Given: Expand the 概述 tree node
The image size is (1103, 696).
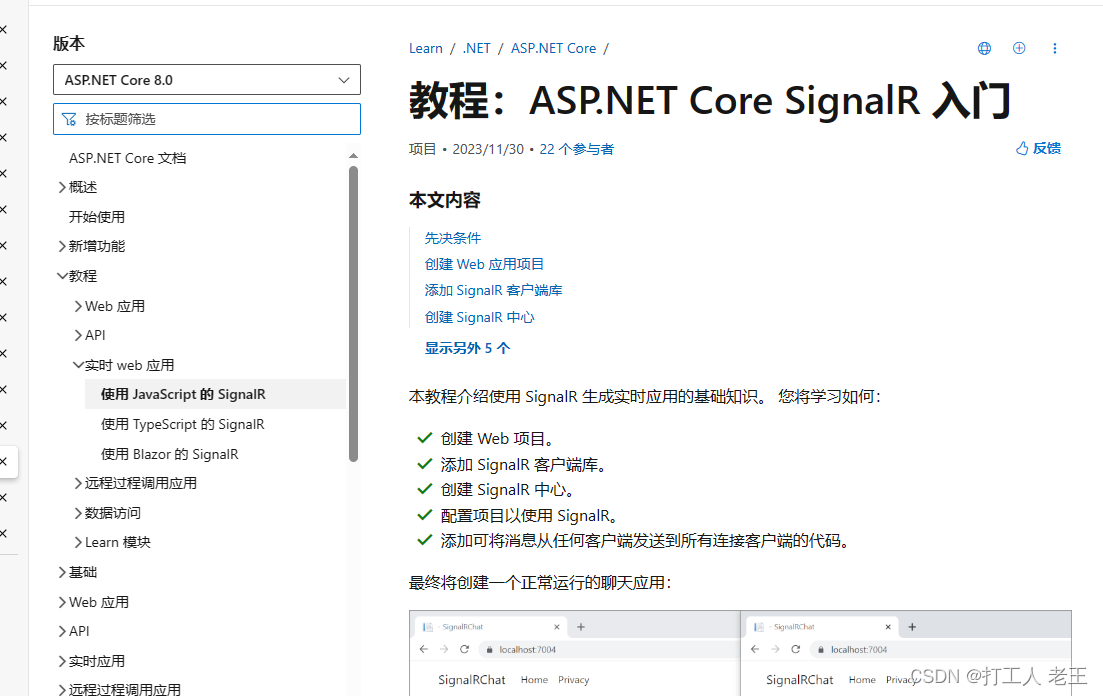Looking at the screenshot, I should 62,187.
